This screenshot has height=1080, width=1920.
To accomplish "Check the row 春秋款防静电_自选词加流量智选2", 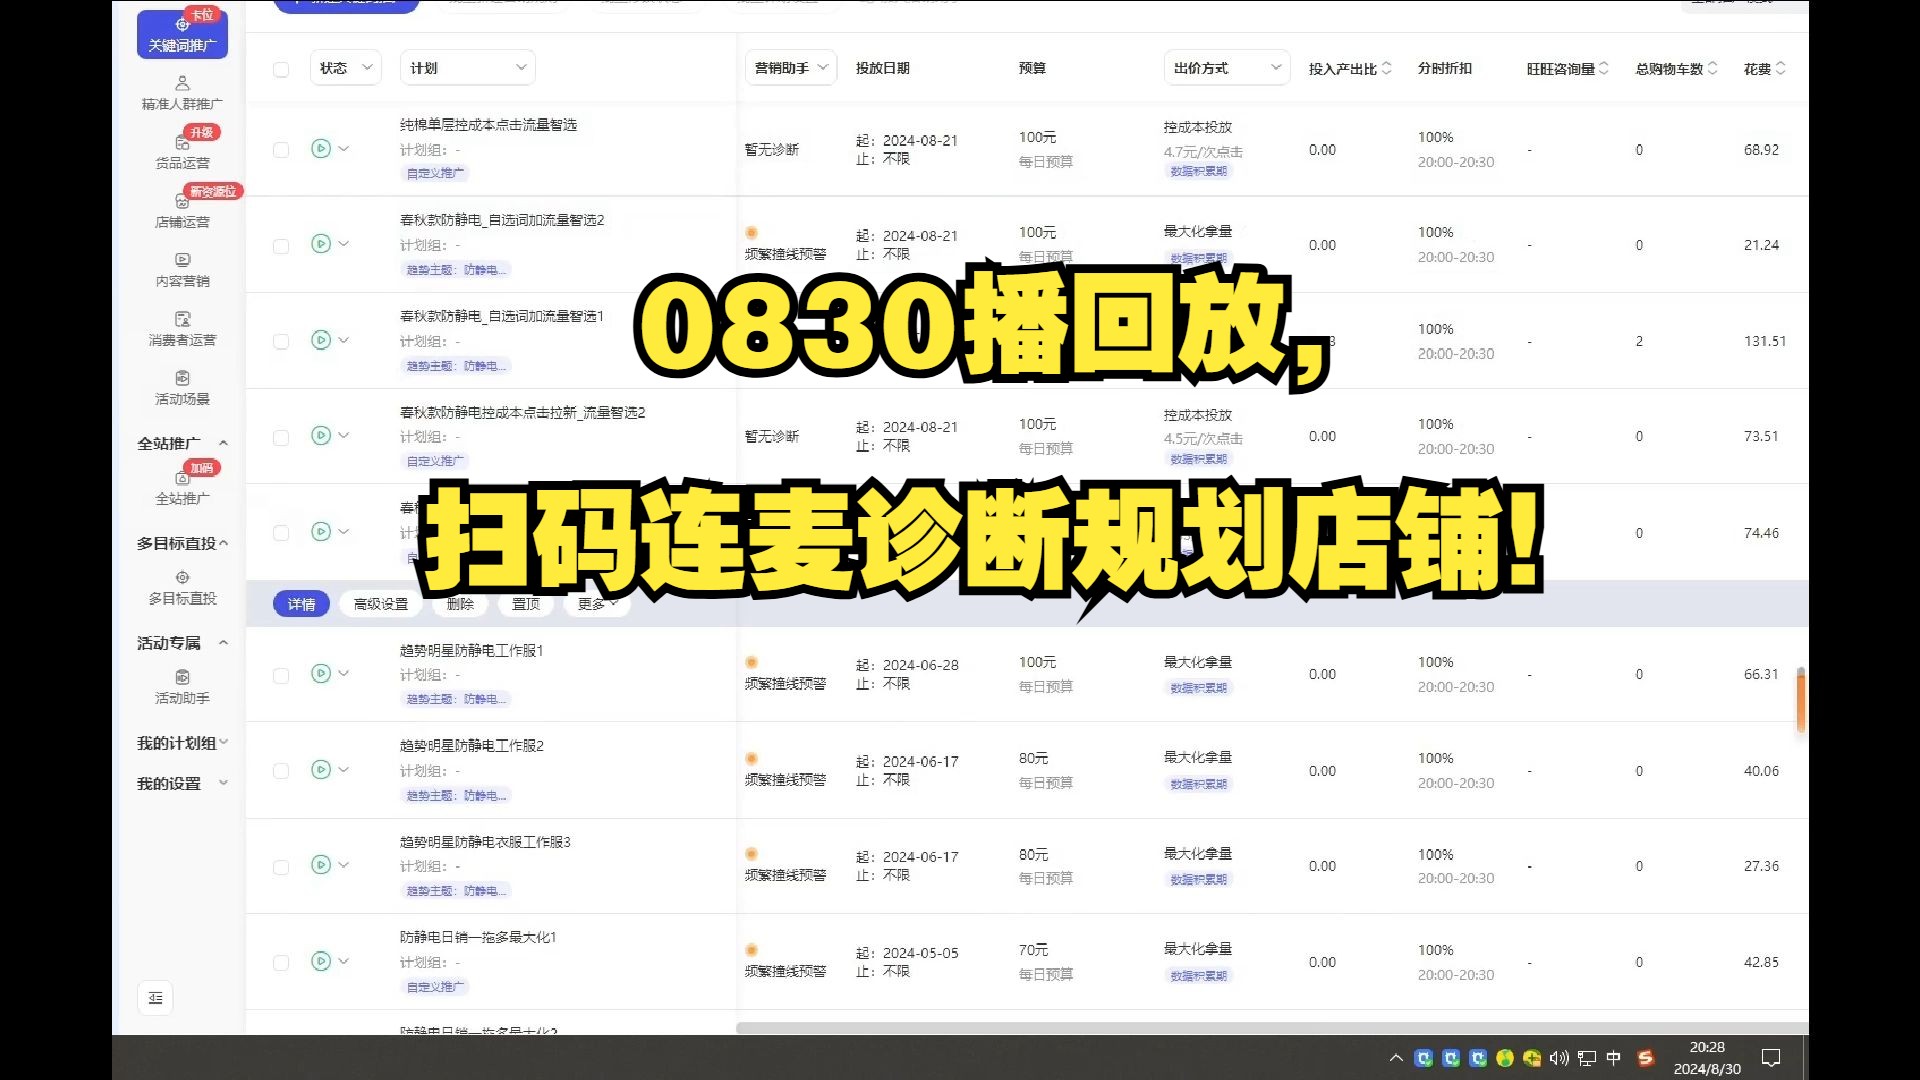I will click(281, 246).
